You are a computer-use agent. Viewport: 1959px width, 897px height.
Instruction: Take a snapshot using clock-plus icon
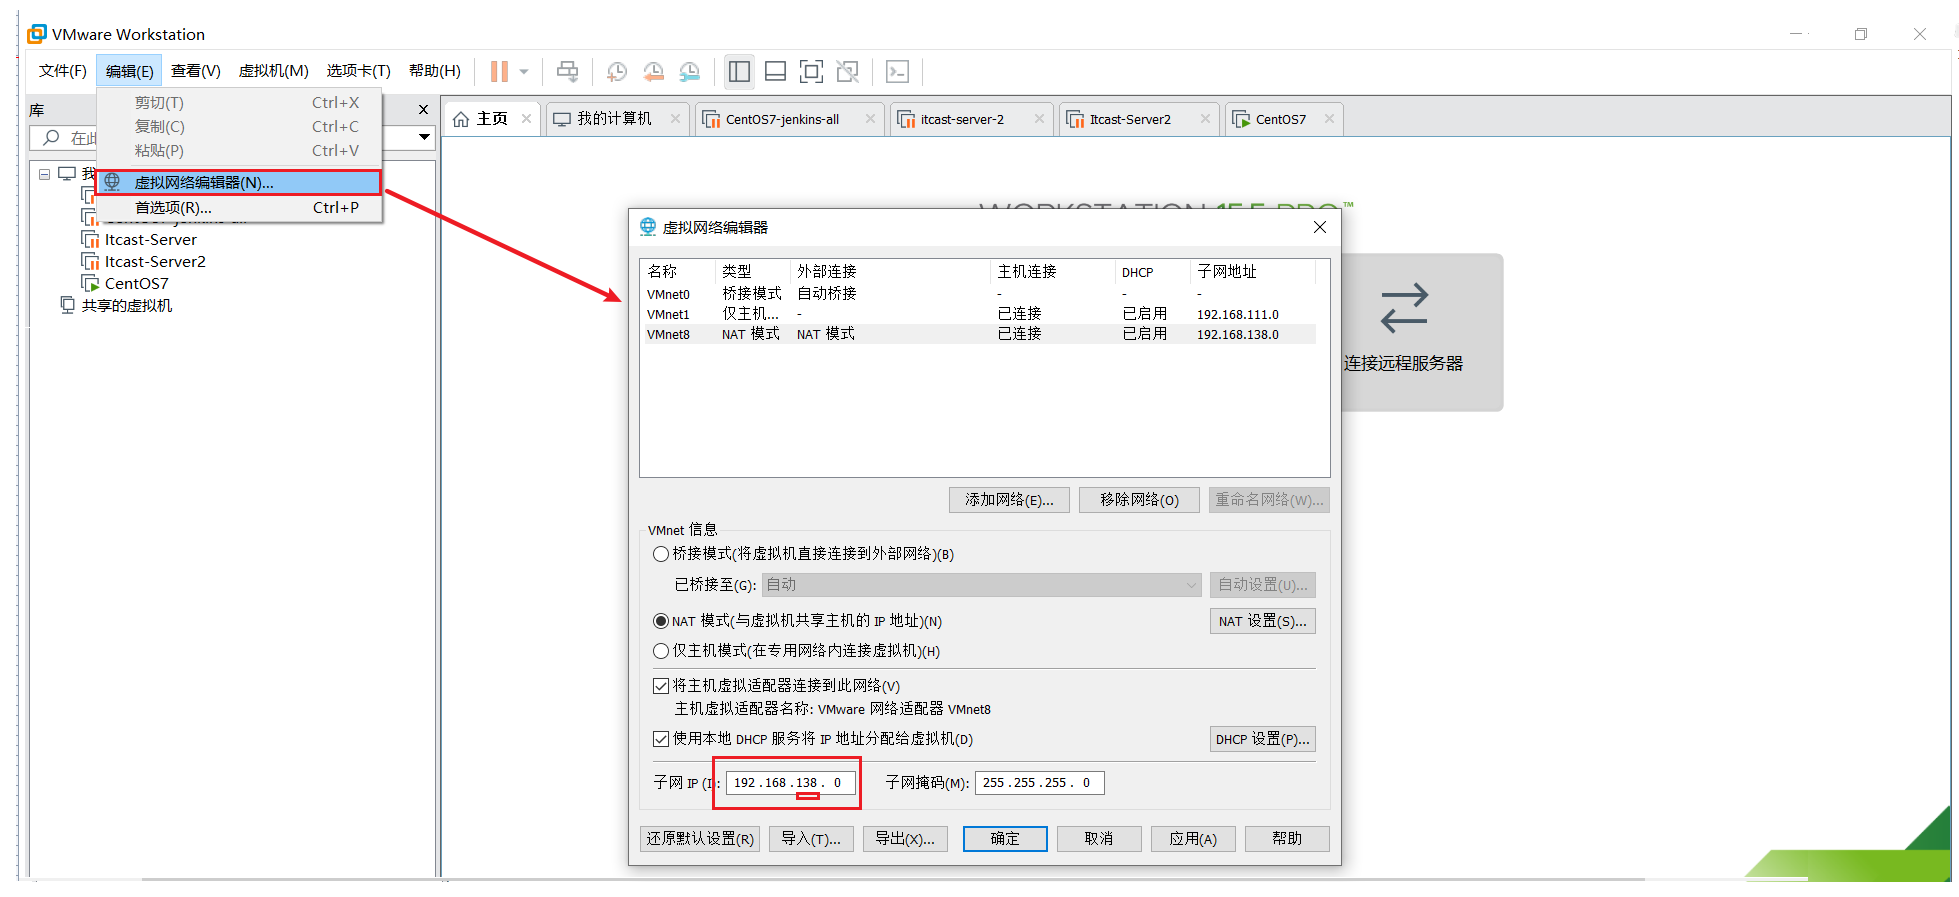617,71
